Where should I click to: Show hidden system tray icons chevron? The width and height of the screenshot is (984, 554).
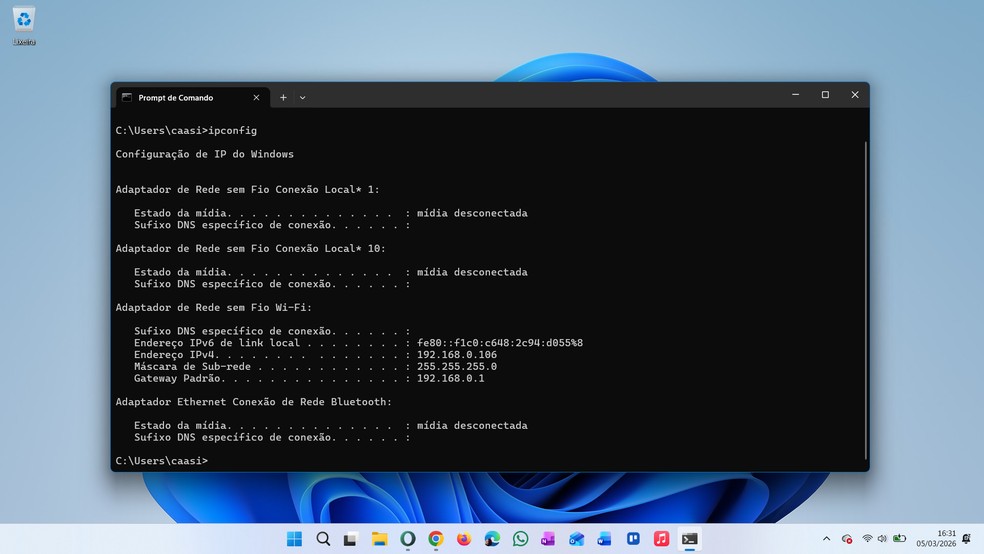(x=826, y=539)
